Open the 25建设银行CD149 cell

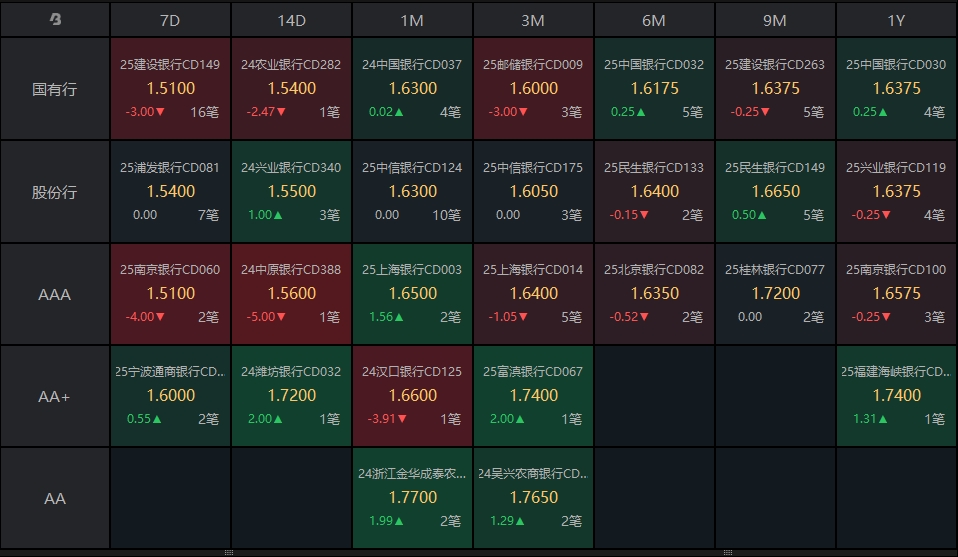(x=170, y=89)
